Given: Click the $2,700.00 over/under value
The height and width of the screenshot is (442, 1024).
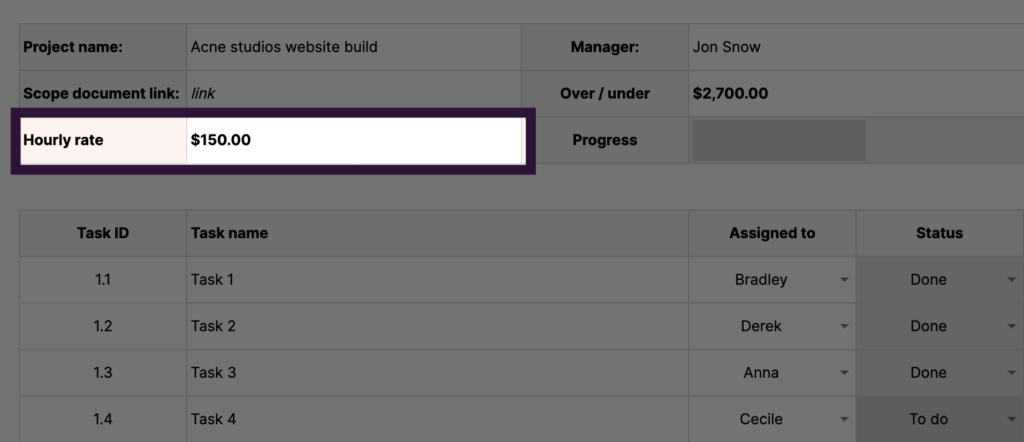Looking at the screenshot, I should 730,94.
